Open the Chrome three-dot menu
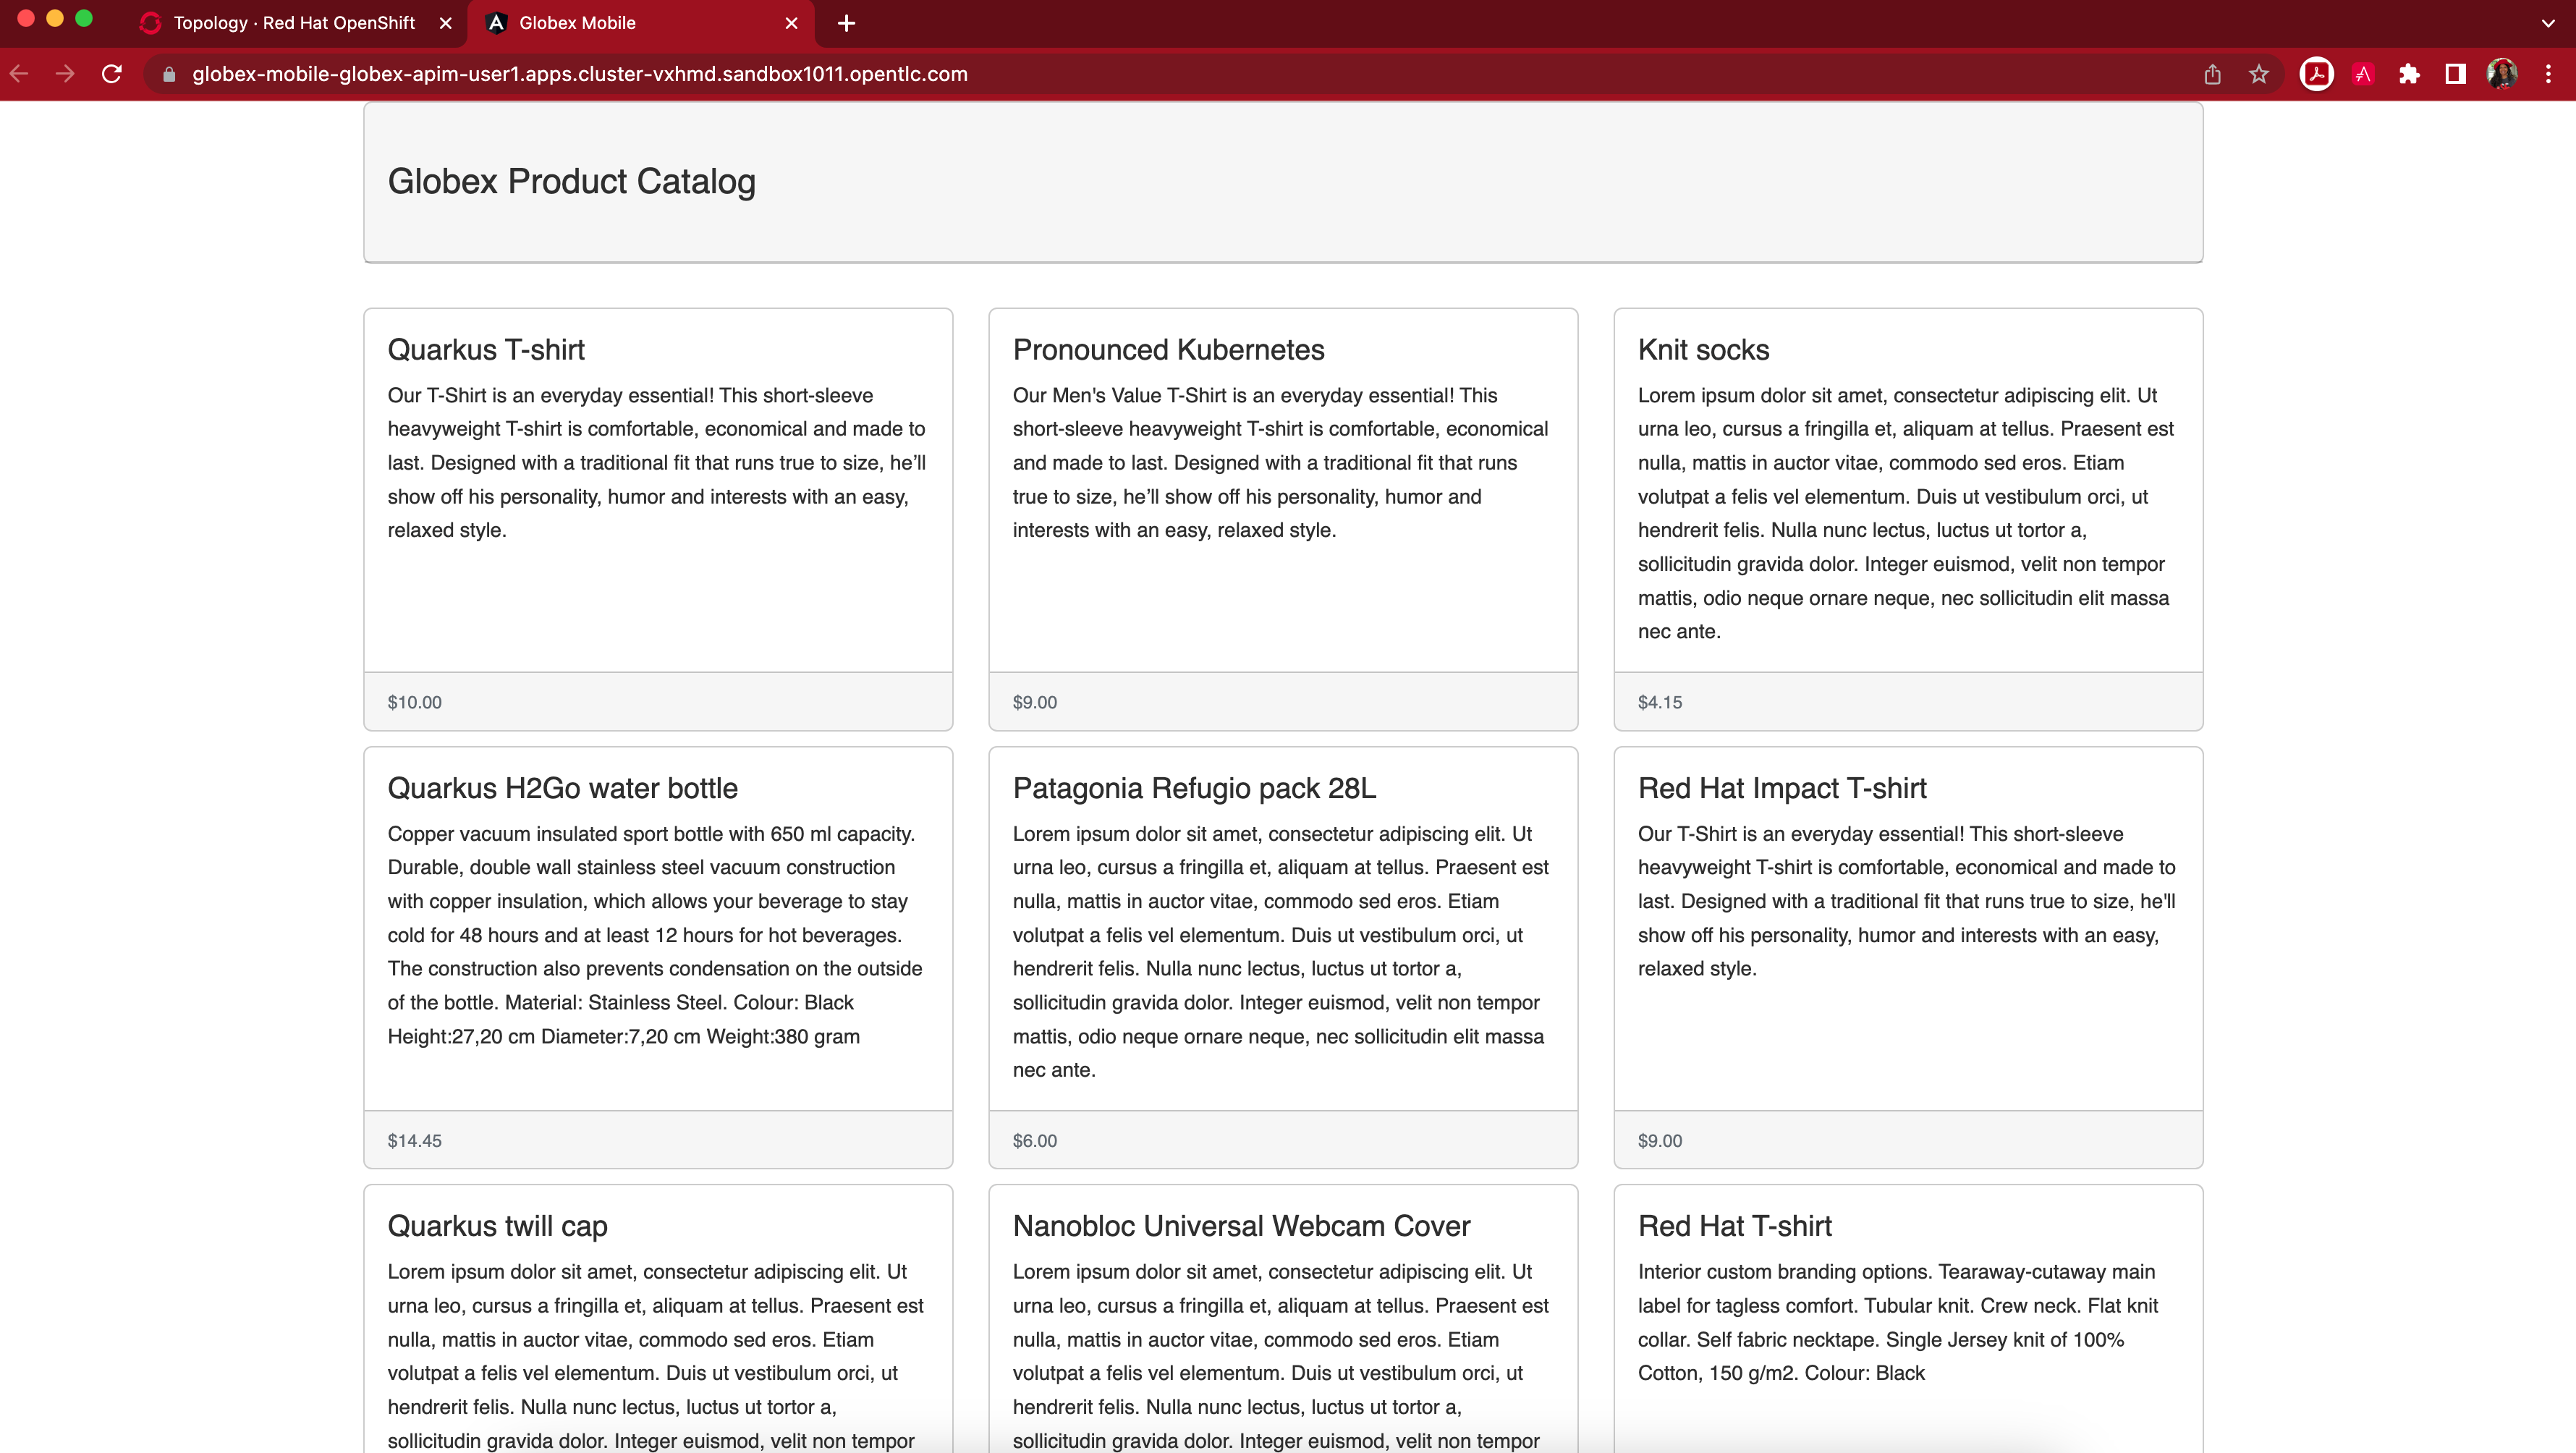The height and width of the screenshot is (1453, 2576). click(x=2548, y=74)
